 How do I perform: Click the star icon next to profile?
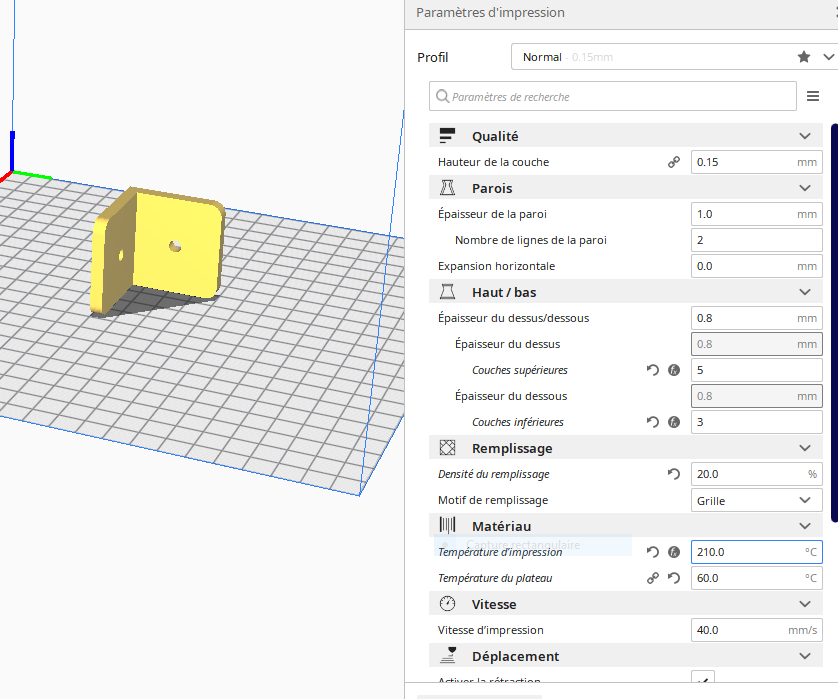(804, 57)
